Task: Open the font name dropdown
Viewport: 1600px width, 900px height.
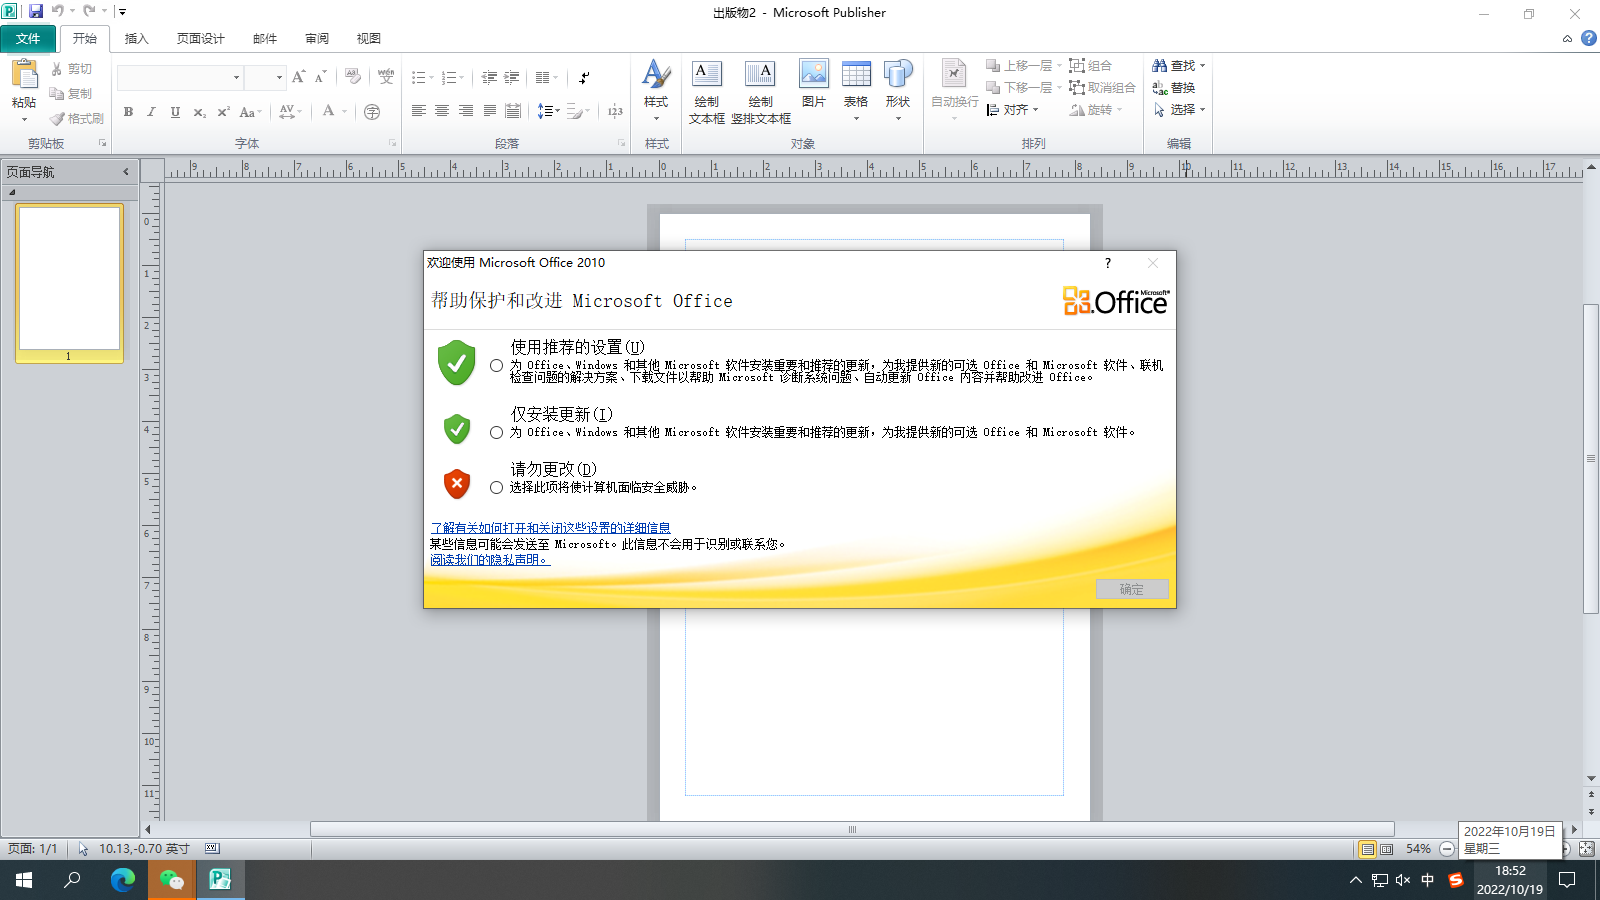Action: click(236, 78)
